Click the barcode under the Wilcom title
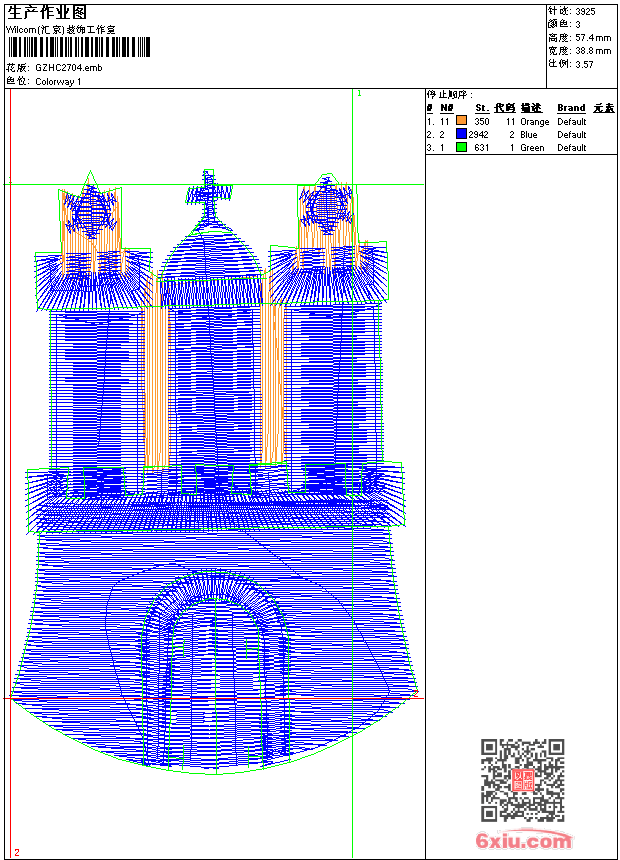Viewport: 620px width, 860px height. 78,47
